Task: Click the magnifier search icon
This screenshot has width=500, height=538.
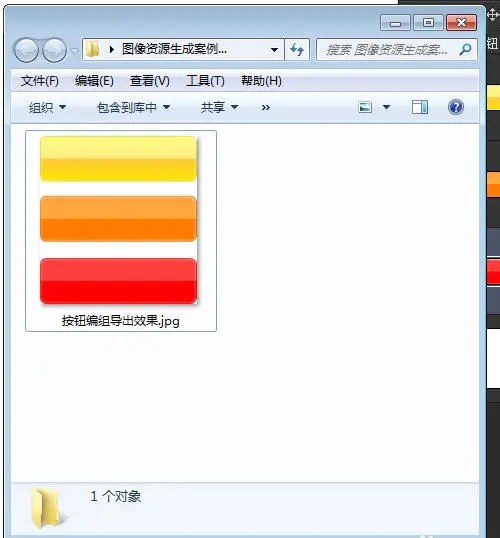Action: pyautogui.click(x=465, y=50)
